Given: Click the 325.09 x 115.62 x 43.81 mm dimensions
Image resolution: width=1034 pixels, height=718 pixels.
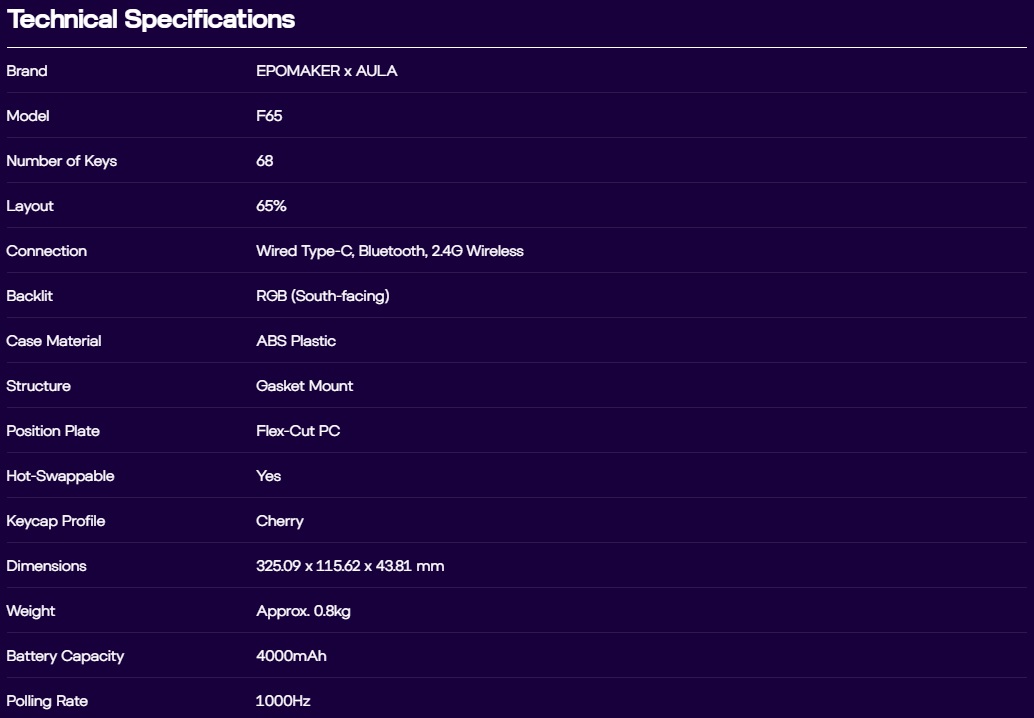Looking at the screenshot, I should [350, 566].
